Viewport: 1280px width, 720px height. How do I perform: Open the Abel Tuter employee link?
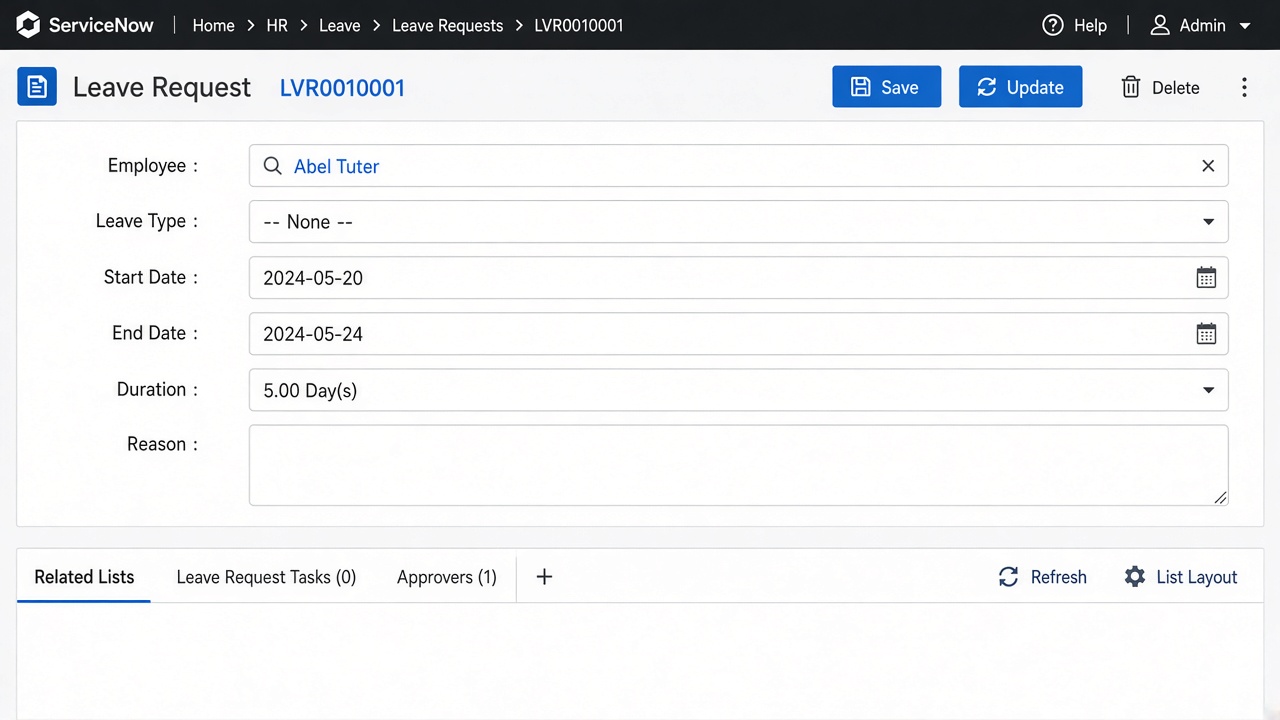(x=336, y=166)
